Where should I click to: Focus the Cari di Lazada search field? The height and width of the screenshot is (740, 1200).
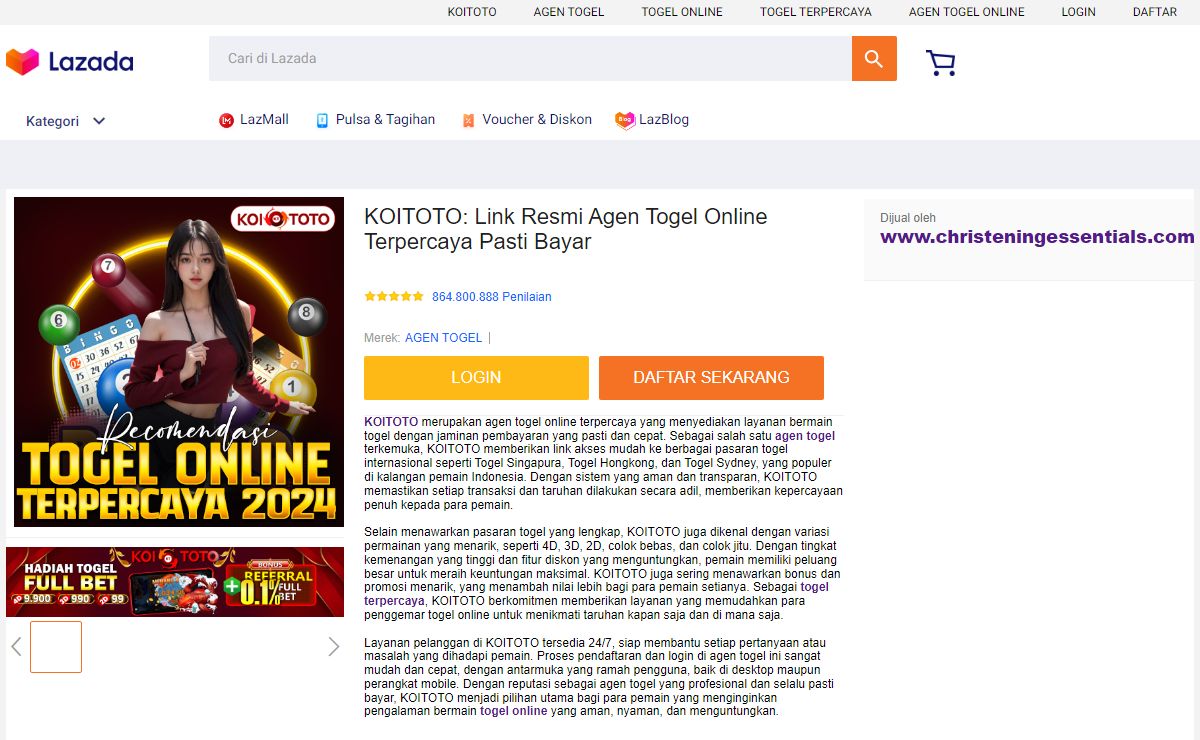click(x=530, y=59)
